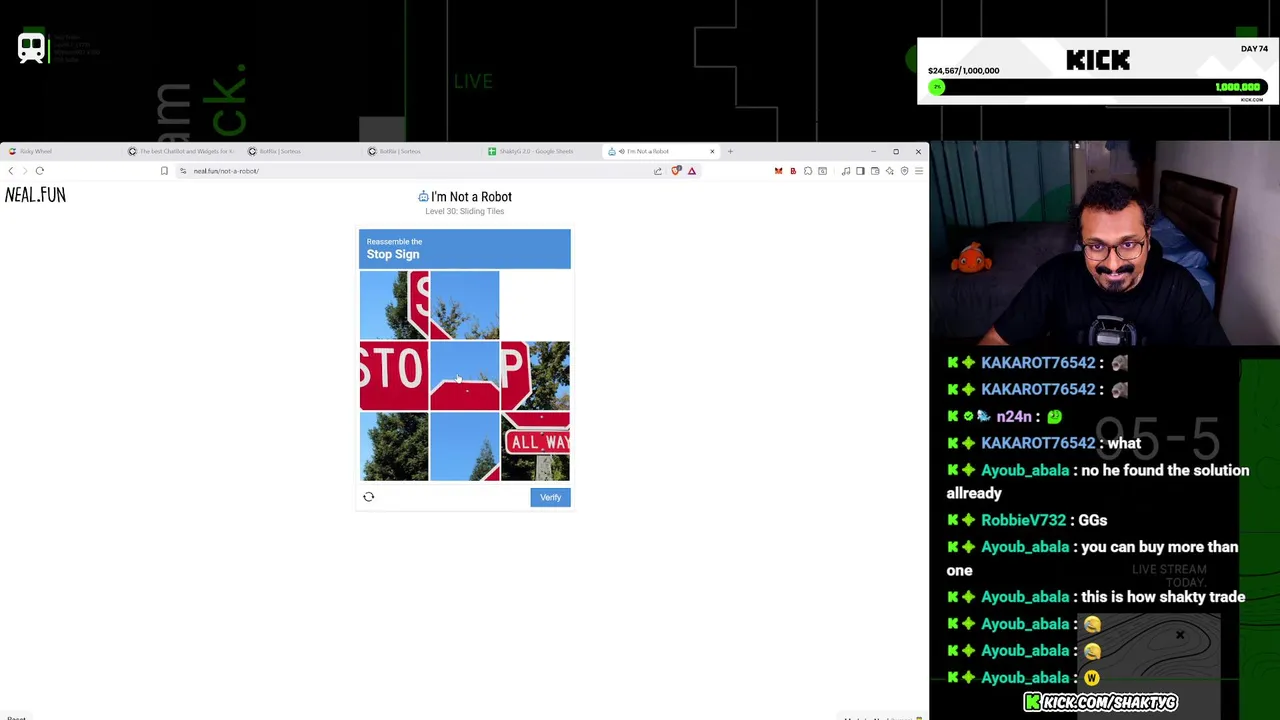Image resolution: width=1280 pixels, height=720 pixels.
Task: Open the browser hamburger menu
Action: 919,171
